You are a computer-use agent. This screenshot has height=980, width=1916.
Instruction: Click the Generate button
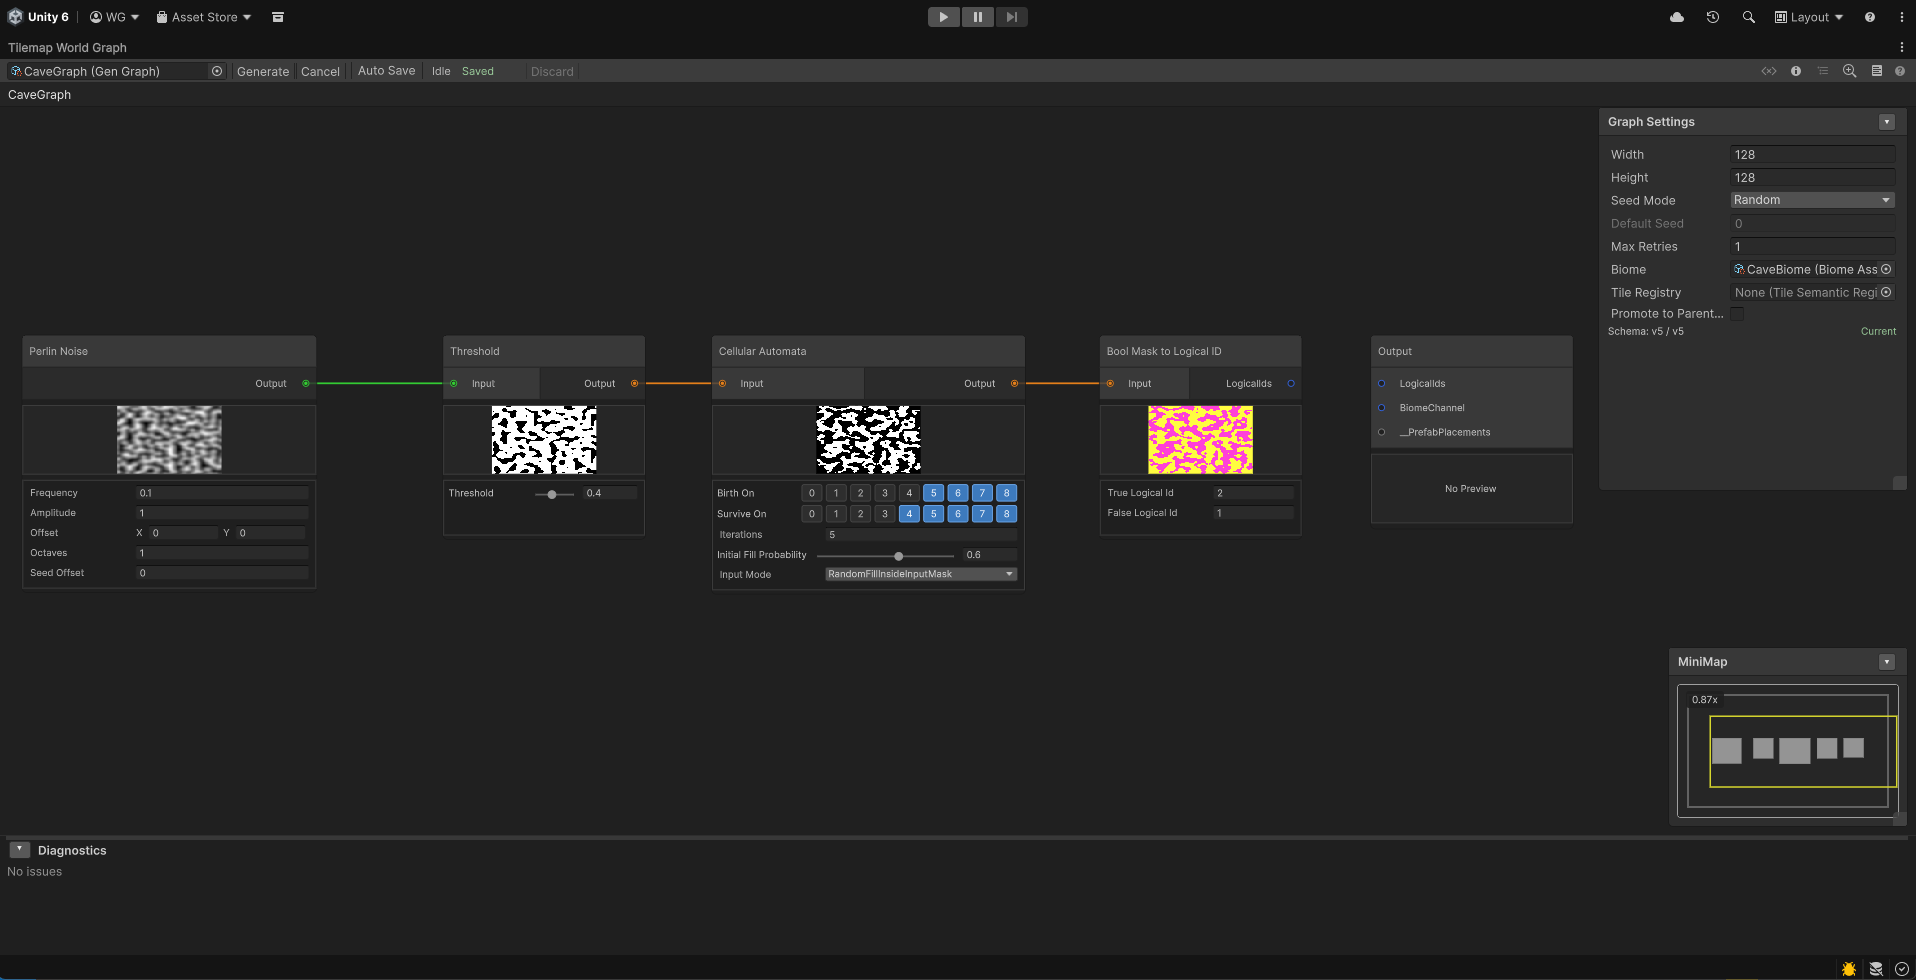[x=263, y=71]
